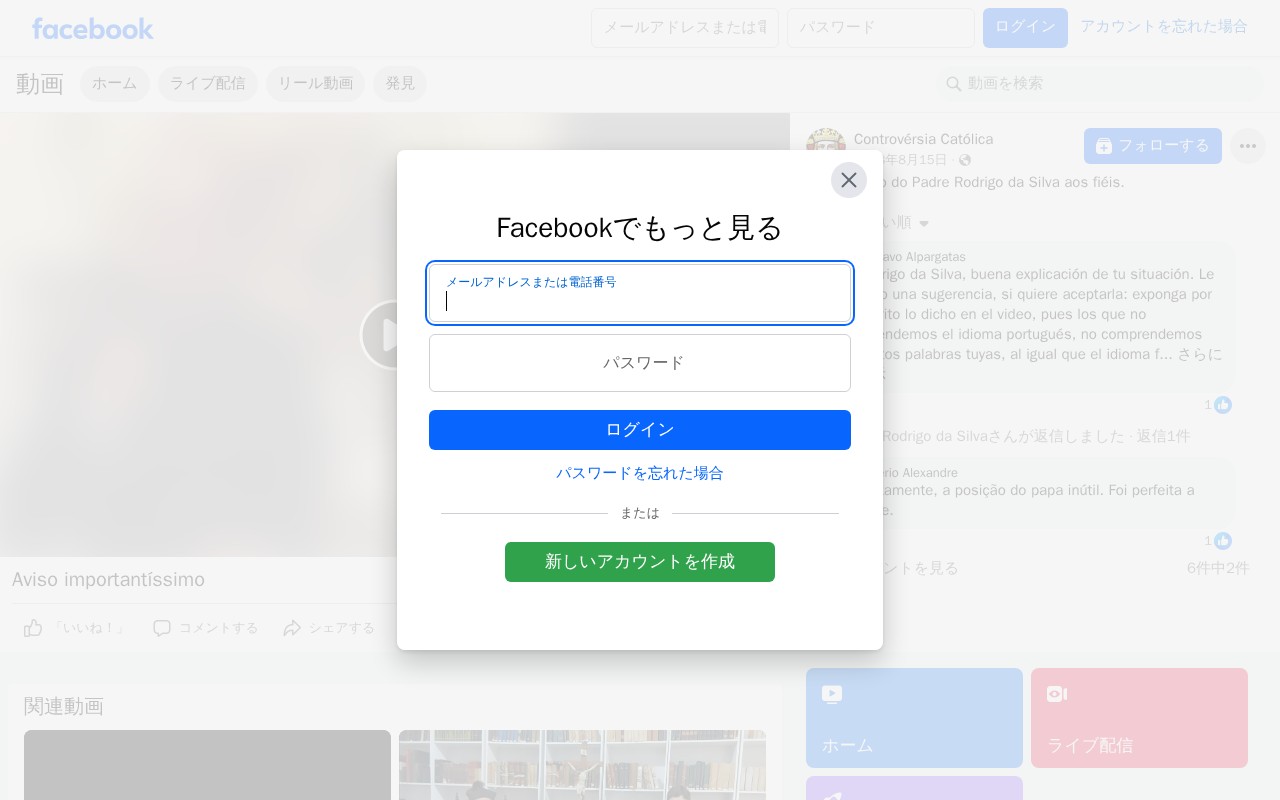Click the header ログイン button
This screenshot has width=1280, height=800.
click(1025, 28)
